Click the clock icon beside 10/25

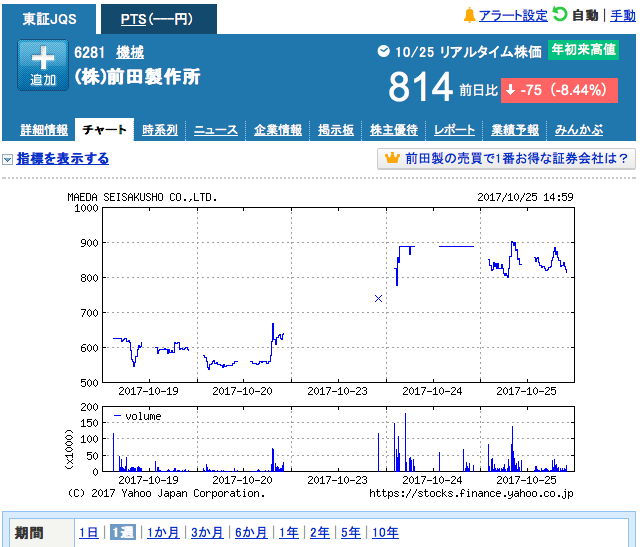coord(383,51)
